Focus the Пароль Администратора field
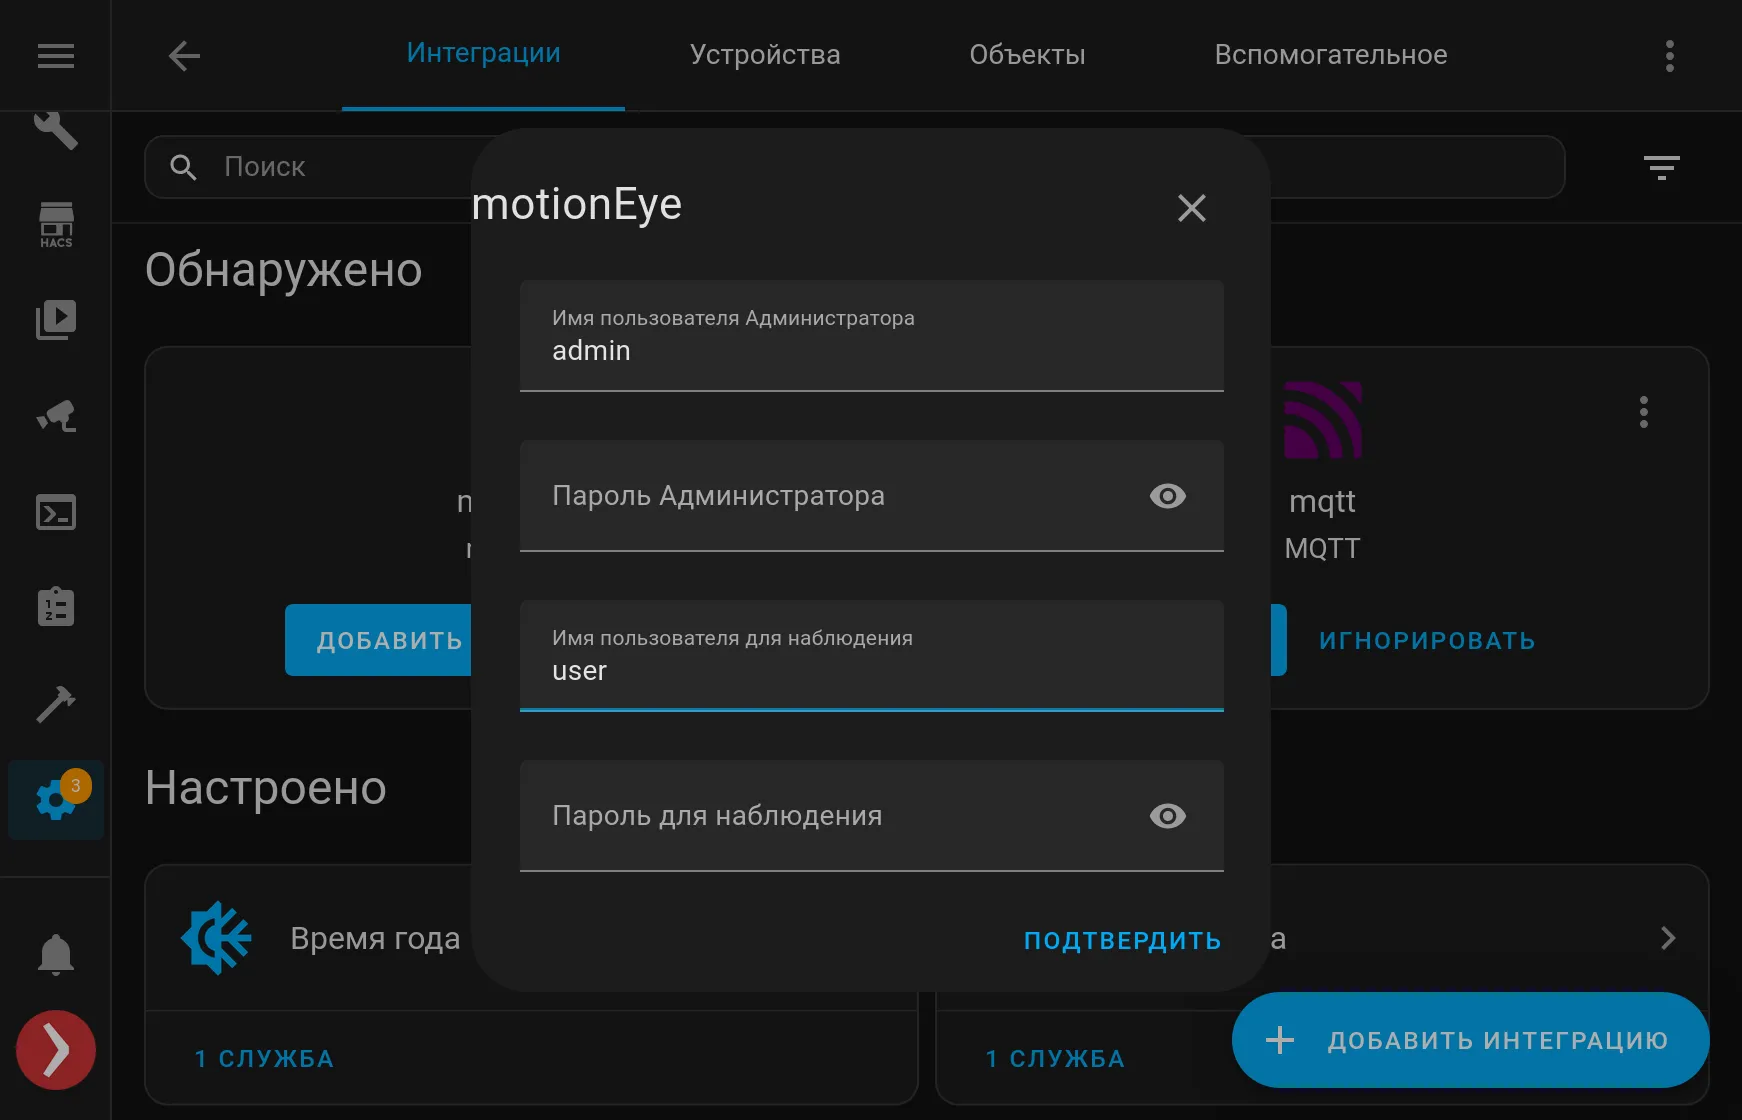This screenshot has width=1742, height=1120. coord(872,496)
